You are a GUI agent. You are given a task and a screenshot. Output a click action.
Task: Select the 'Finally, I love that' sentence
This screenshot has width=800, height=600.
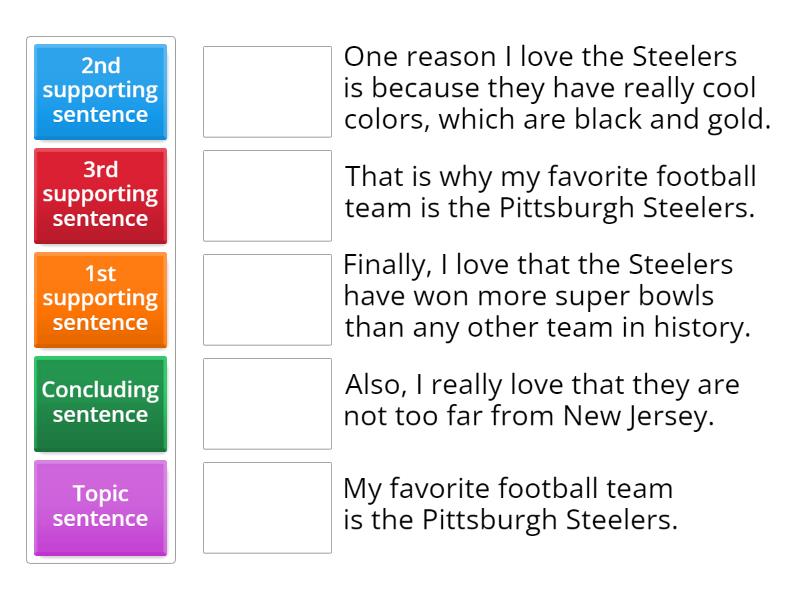click(x=546, y=297)
